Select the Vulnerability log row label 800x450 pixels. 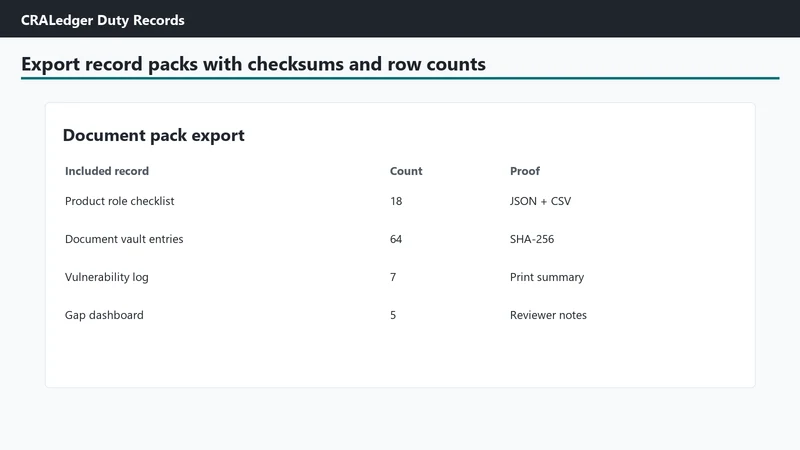(107, 277)
